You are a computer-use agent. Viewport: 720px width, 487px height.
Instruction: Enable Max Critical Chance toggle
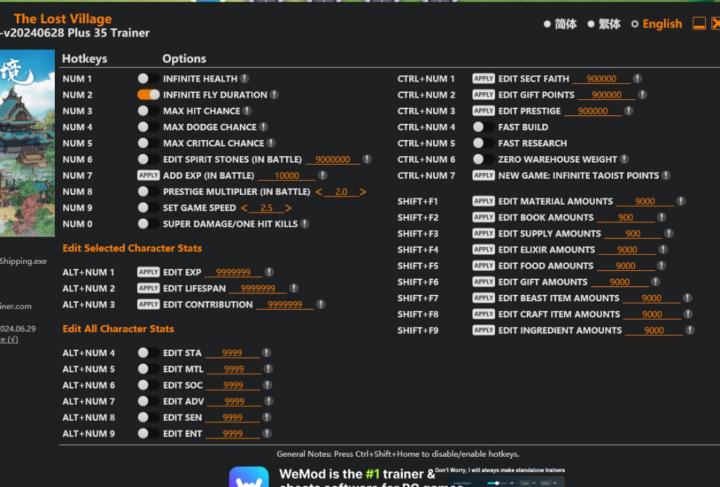(x=148, y=143)
